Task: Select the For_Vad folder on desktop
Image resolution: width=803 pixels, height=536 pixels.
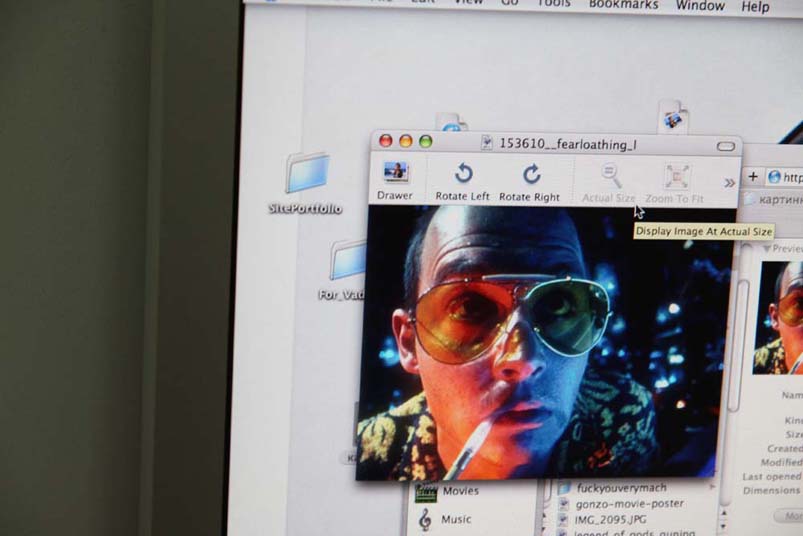Action: 342,270
